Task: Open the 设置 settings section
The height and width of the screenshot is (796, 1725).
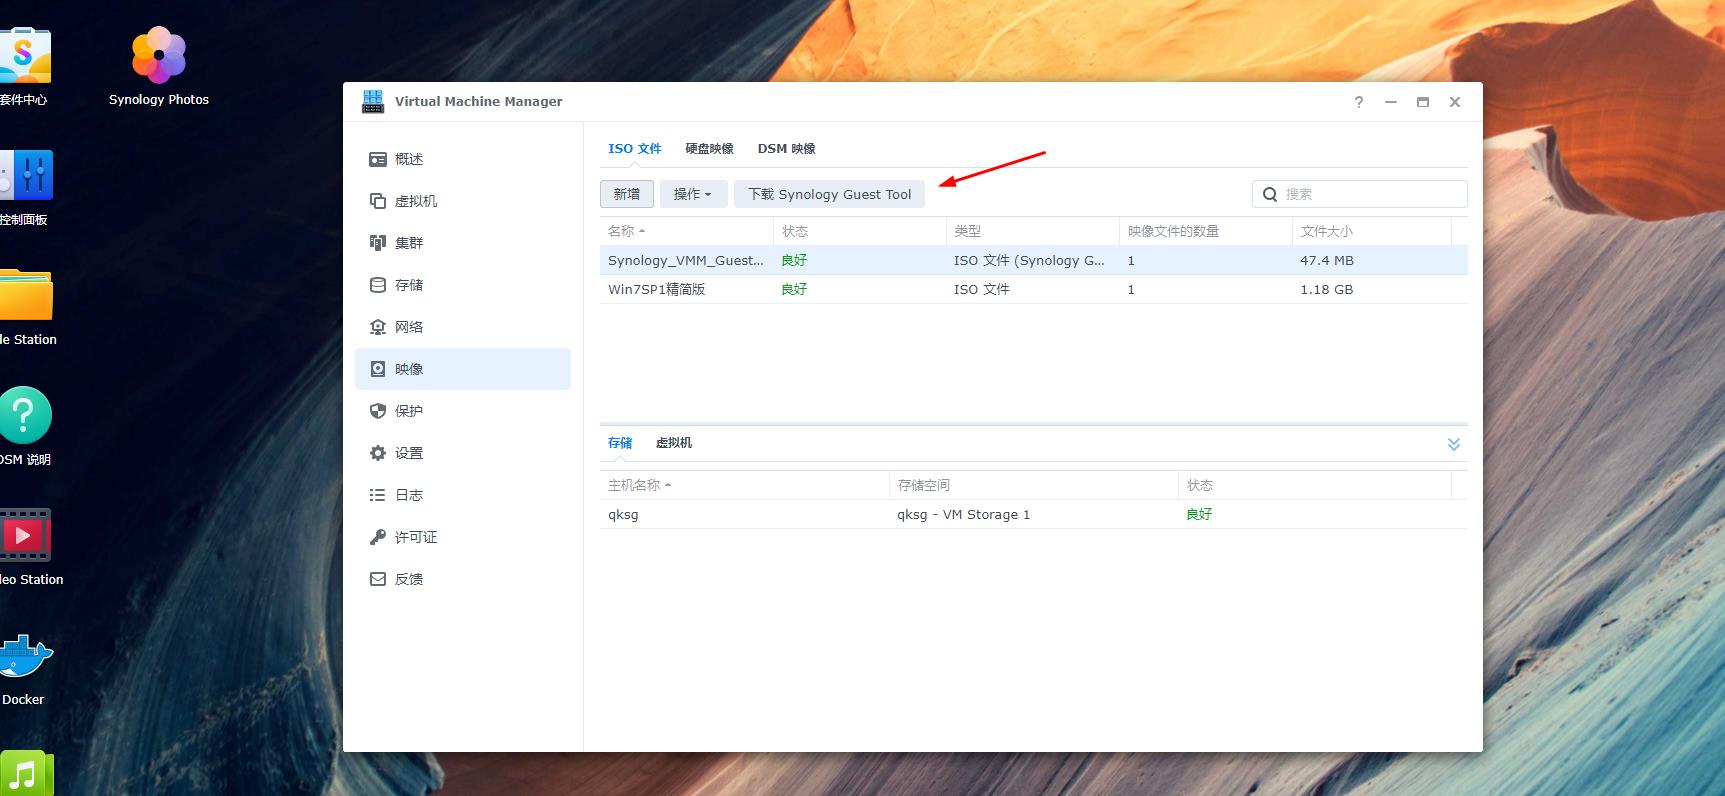Action: coord(409,453)
